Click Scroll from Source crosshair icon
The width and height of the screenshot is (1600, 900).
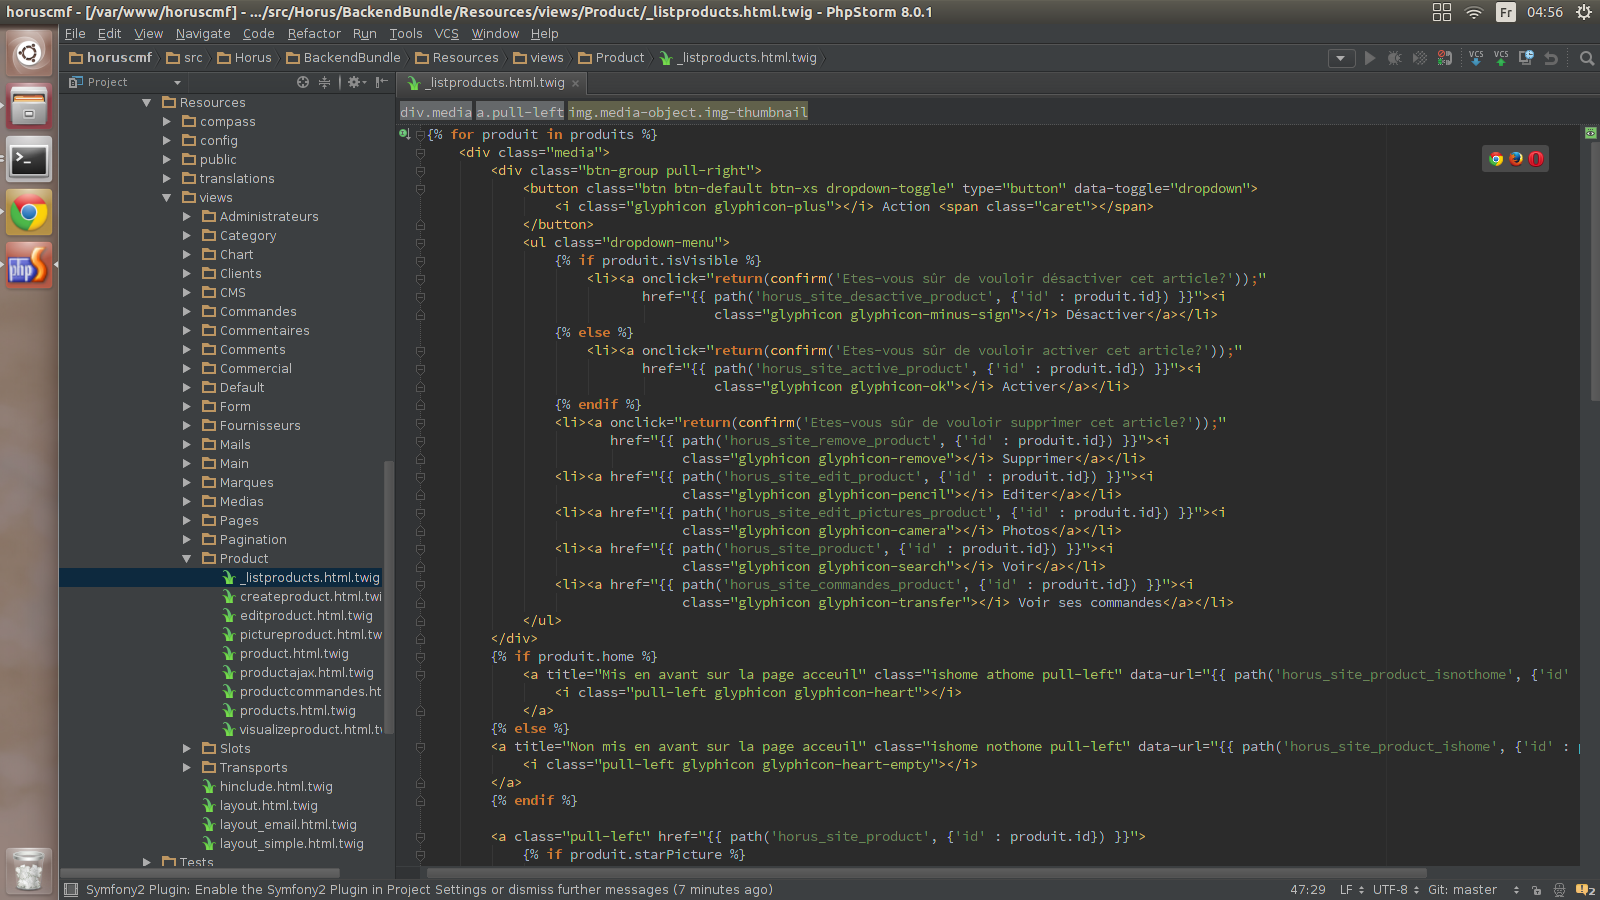pos(303,82)
